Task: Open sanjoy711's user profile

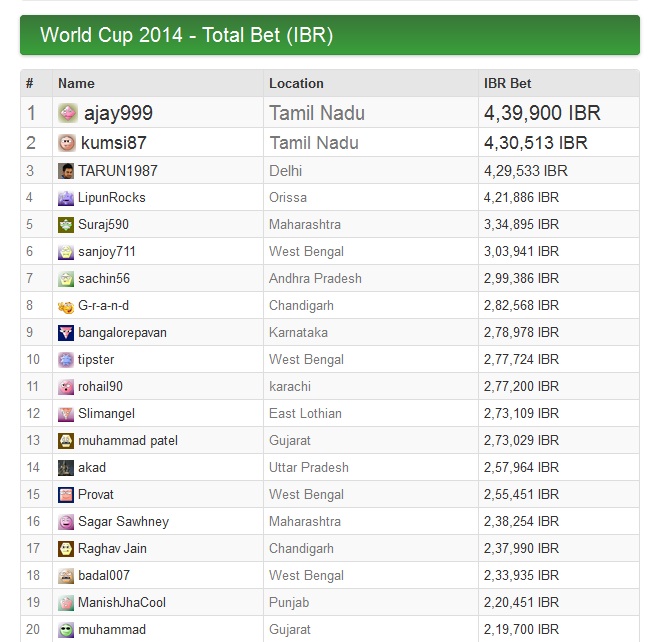Action: [107, 252]
